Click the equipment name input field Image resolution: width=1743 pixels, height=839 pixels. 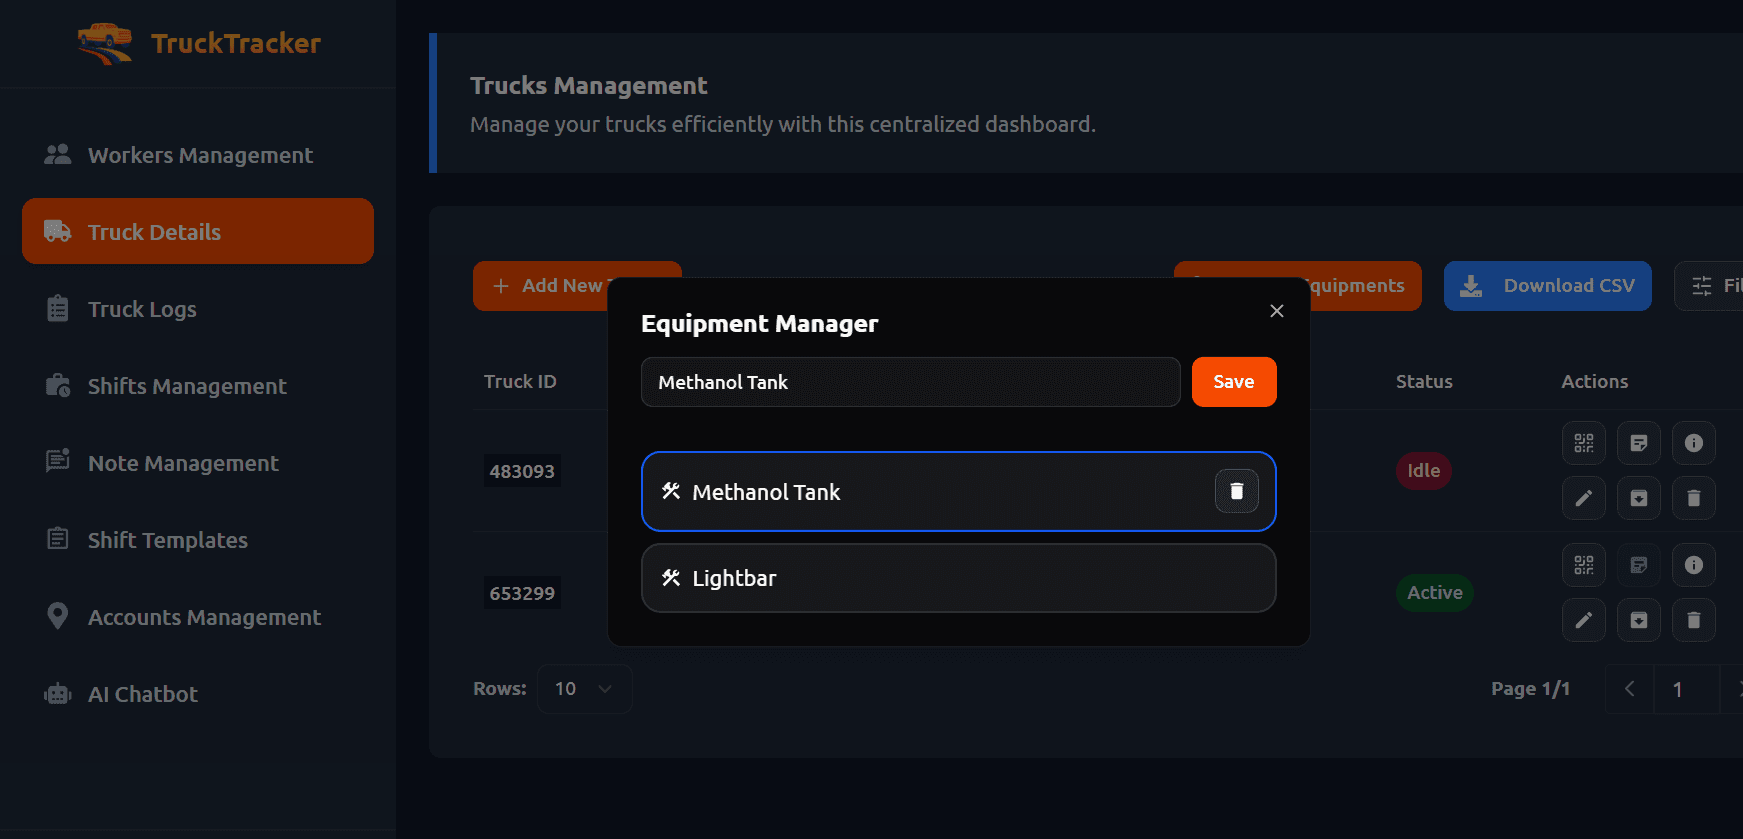pos(910,382)
